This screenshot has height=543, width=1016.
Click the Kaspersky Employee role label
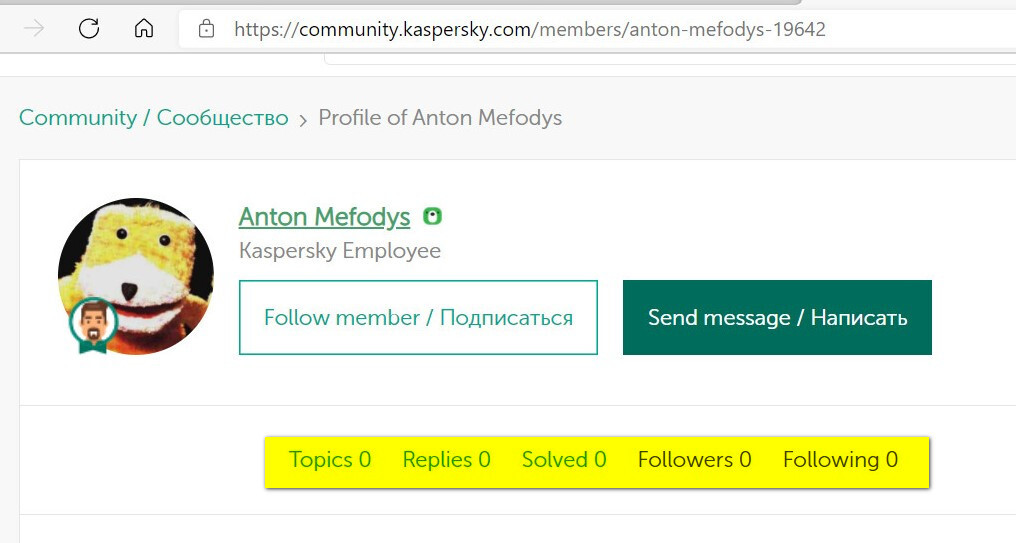[339, 250]
